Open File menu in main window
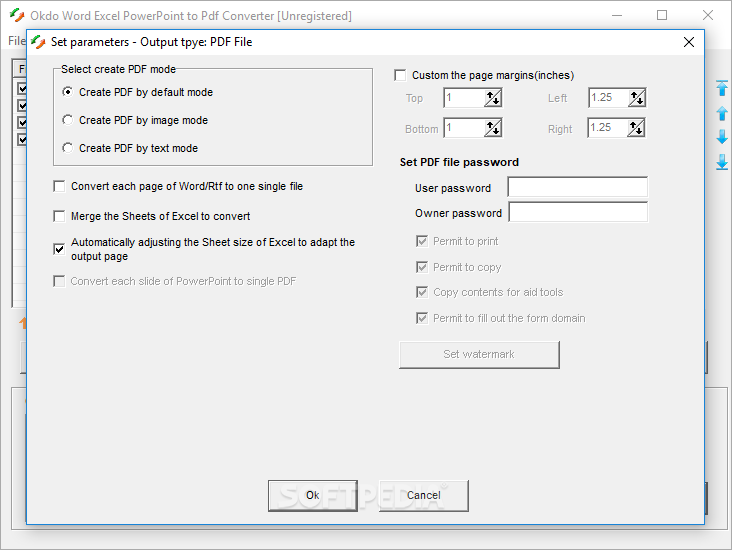 pyautogui.click(x=16, y=41)
